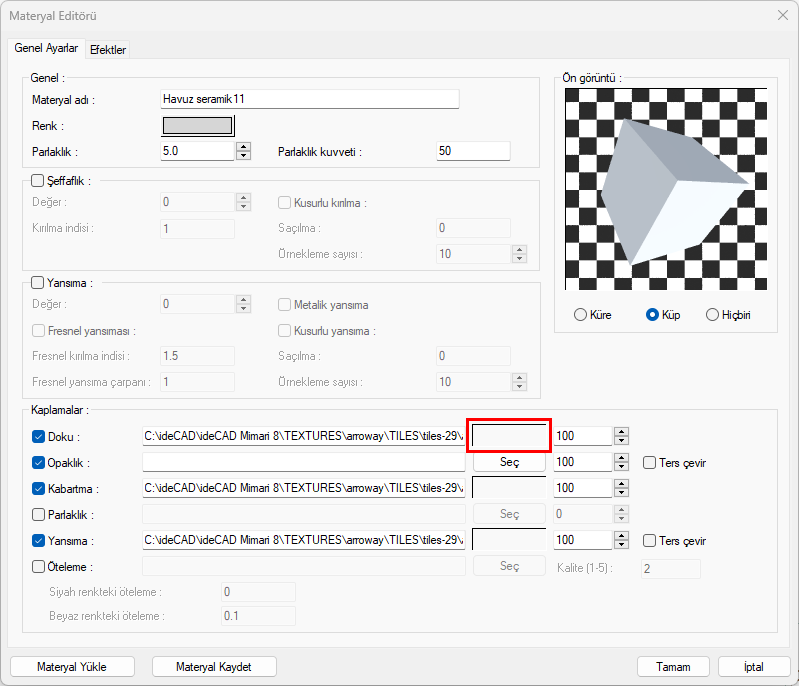Enable the Şeffaflık checkbox

tap(39, 181)
